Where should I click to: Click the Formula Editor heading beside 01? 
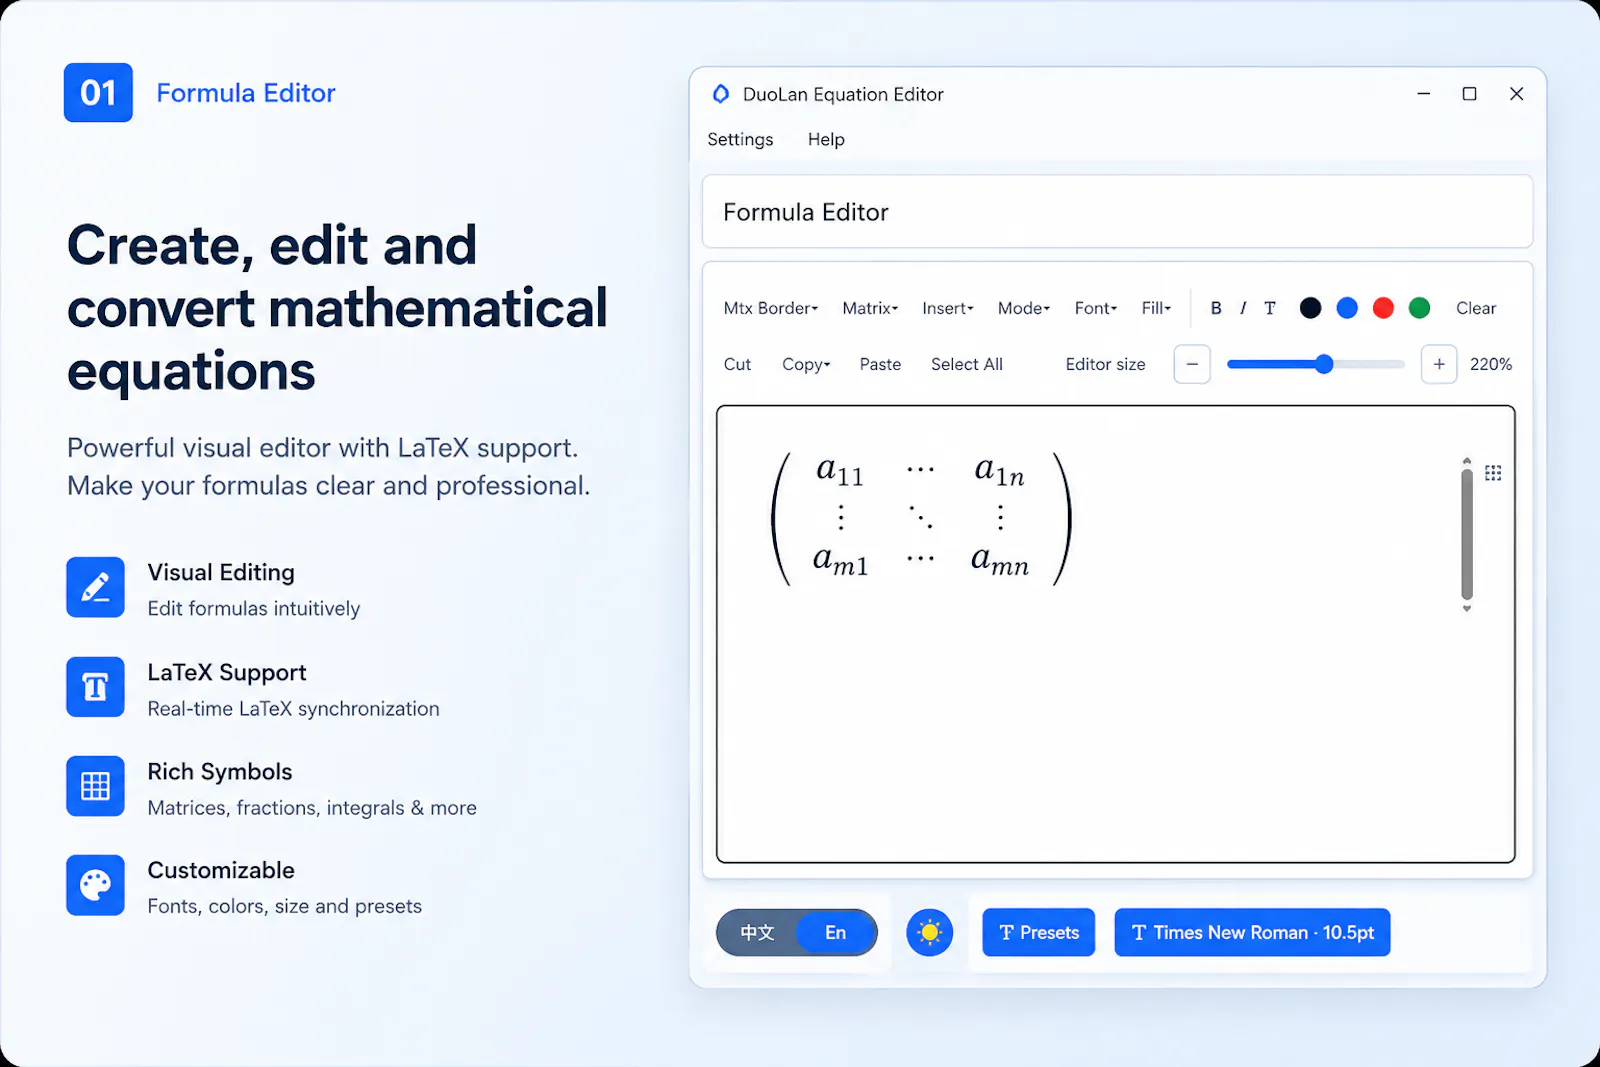coord(246,93)
